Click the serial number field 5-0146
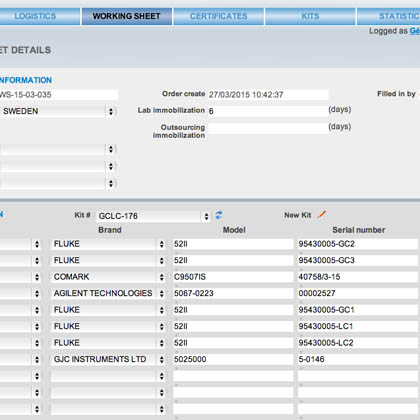The width and height of the screenshot is (420, 420). click(x=358, y=359)
